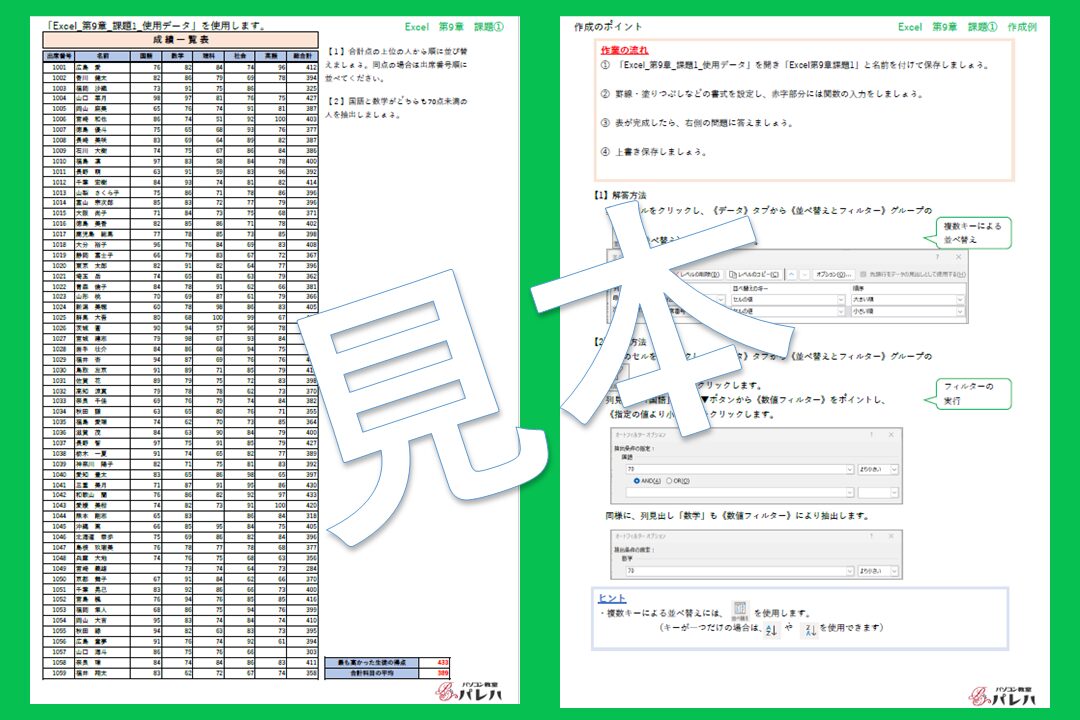
Task: Click the move level up arrow in the sort dialog
Action: [x=793, y=274]
